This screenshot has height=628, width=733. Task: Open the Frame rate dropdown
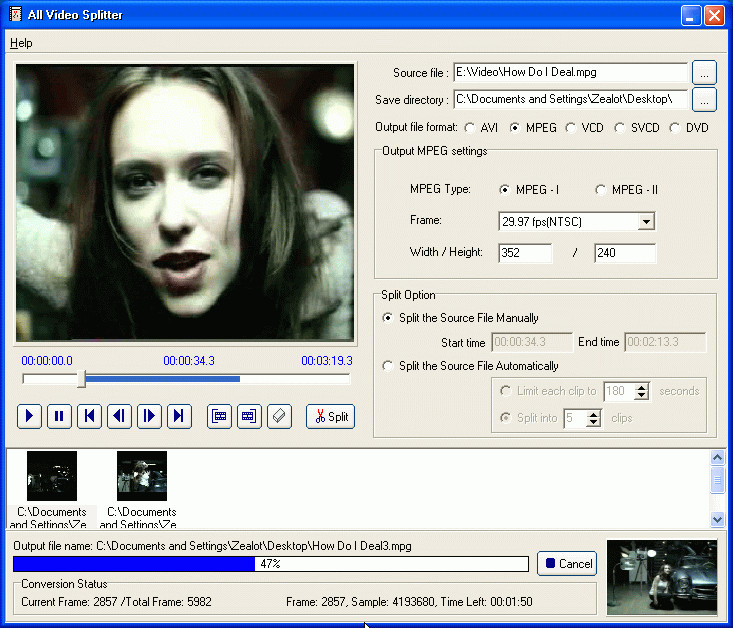pos(646,222)
